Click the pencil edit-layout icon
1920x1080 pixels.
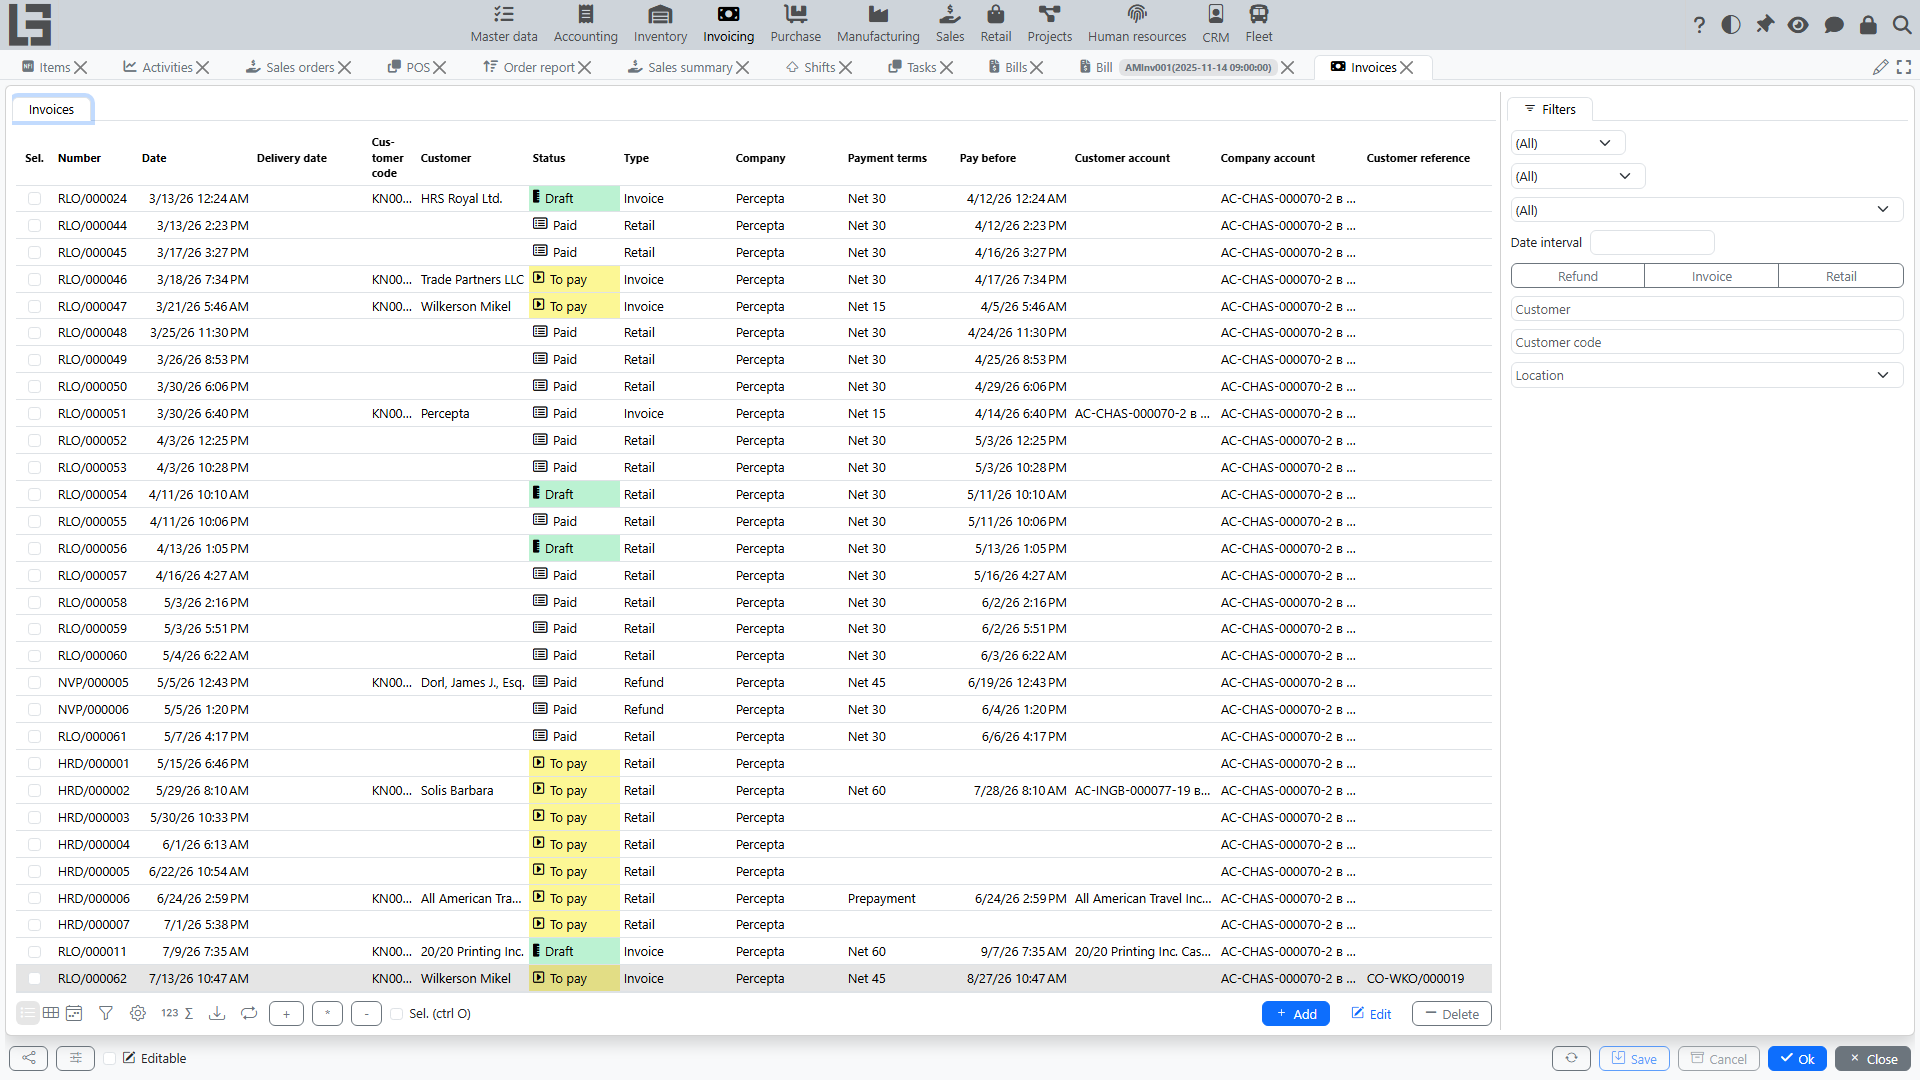tap(1880, 67)
